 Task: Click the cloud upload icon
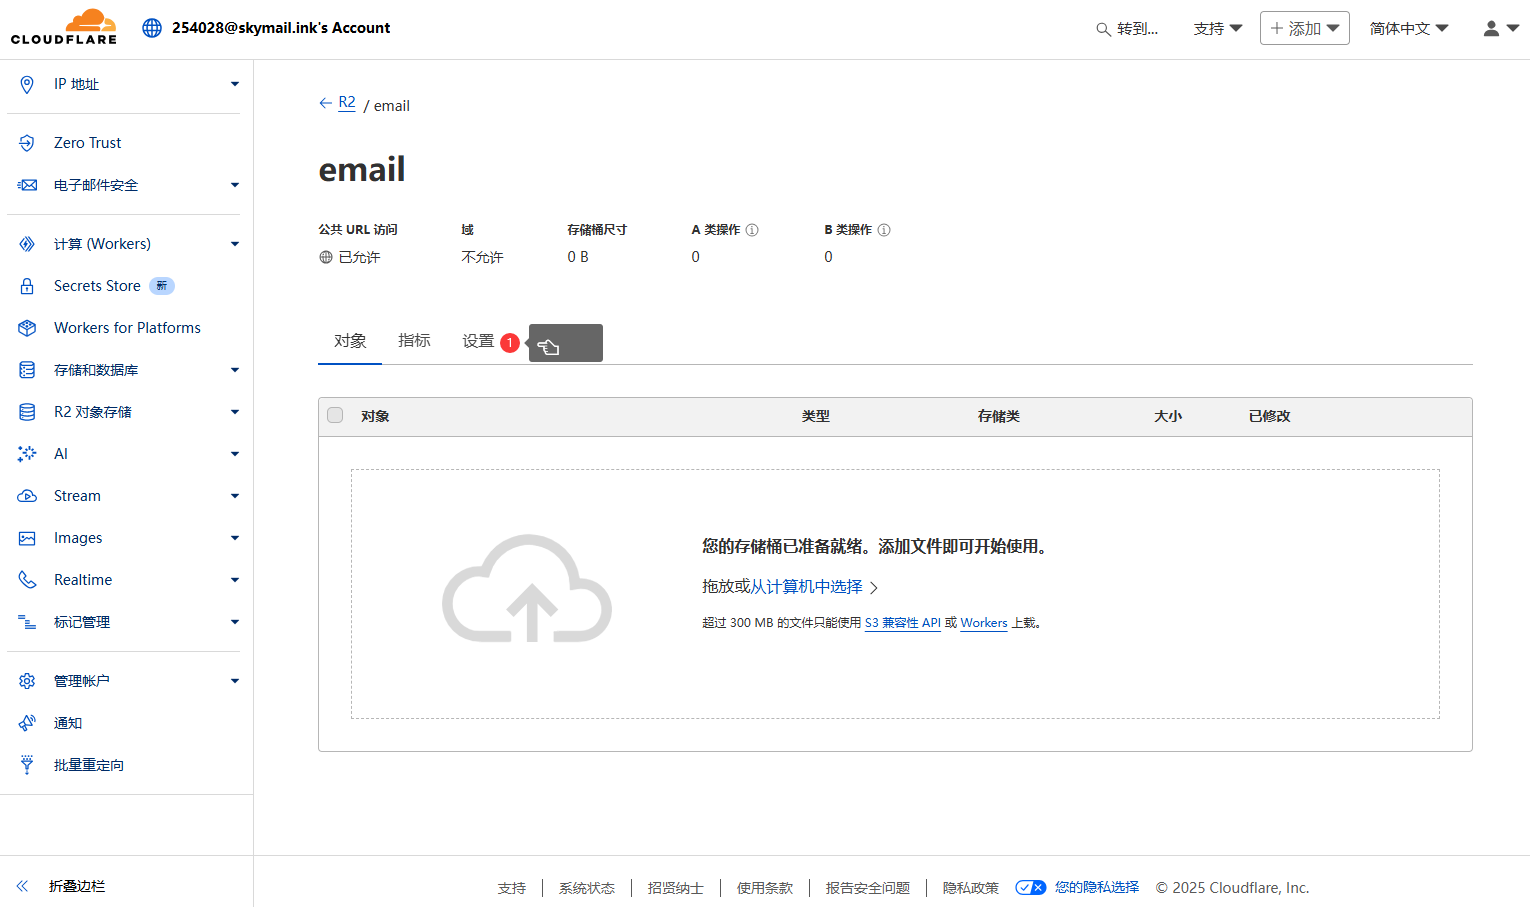click(x=527, y=589)
